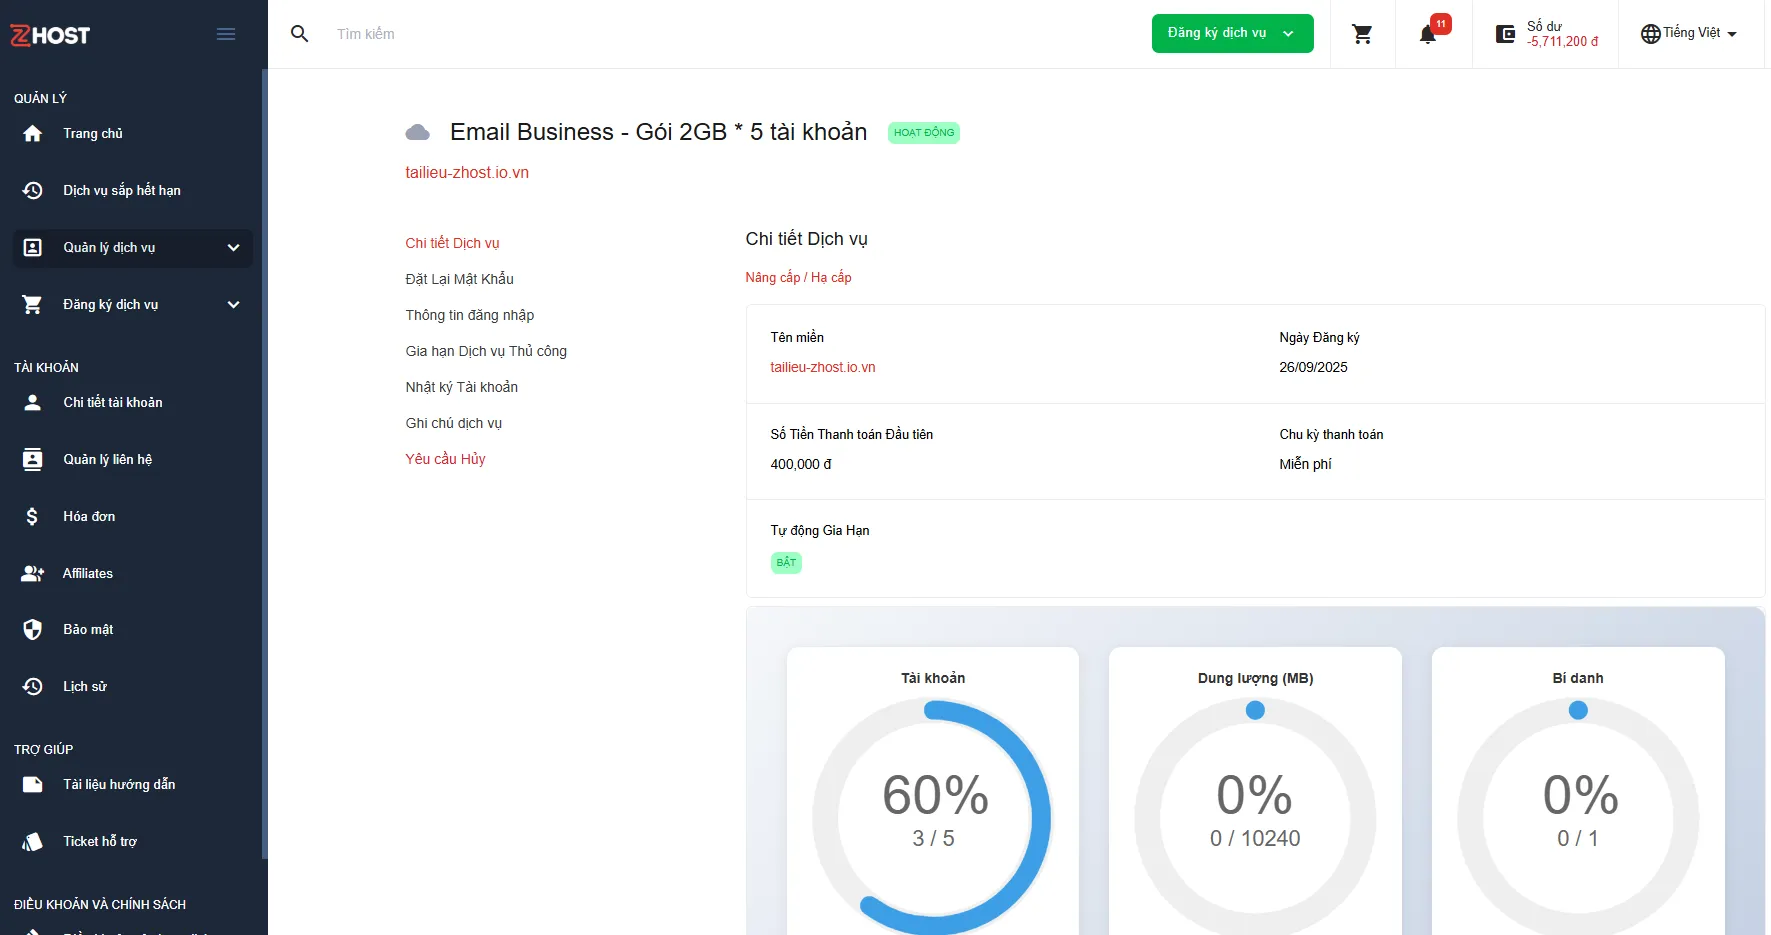The image size is (1771, 935).
Task: Select Gia hạn Dịch vụ Thủ công
Action: pos(486,351)
